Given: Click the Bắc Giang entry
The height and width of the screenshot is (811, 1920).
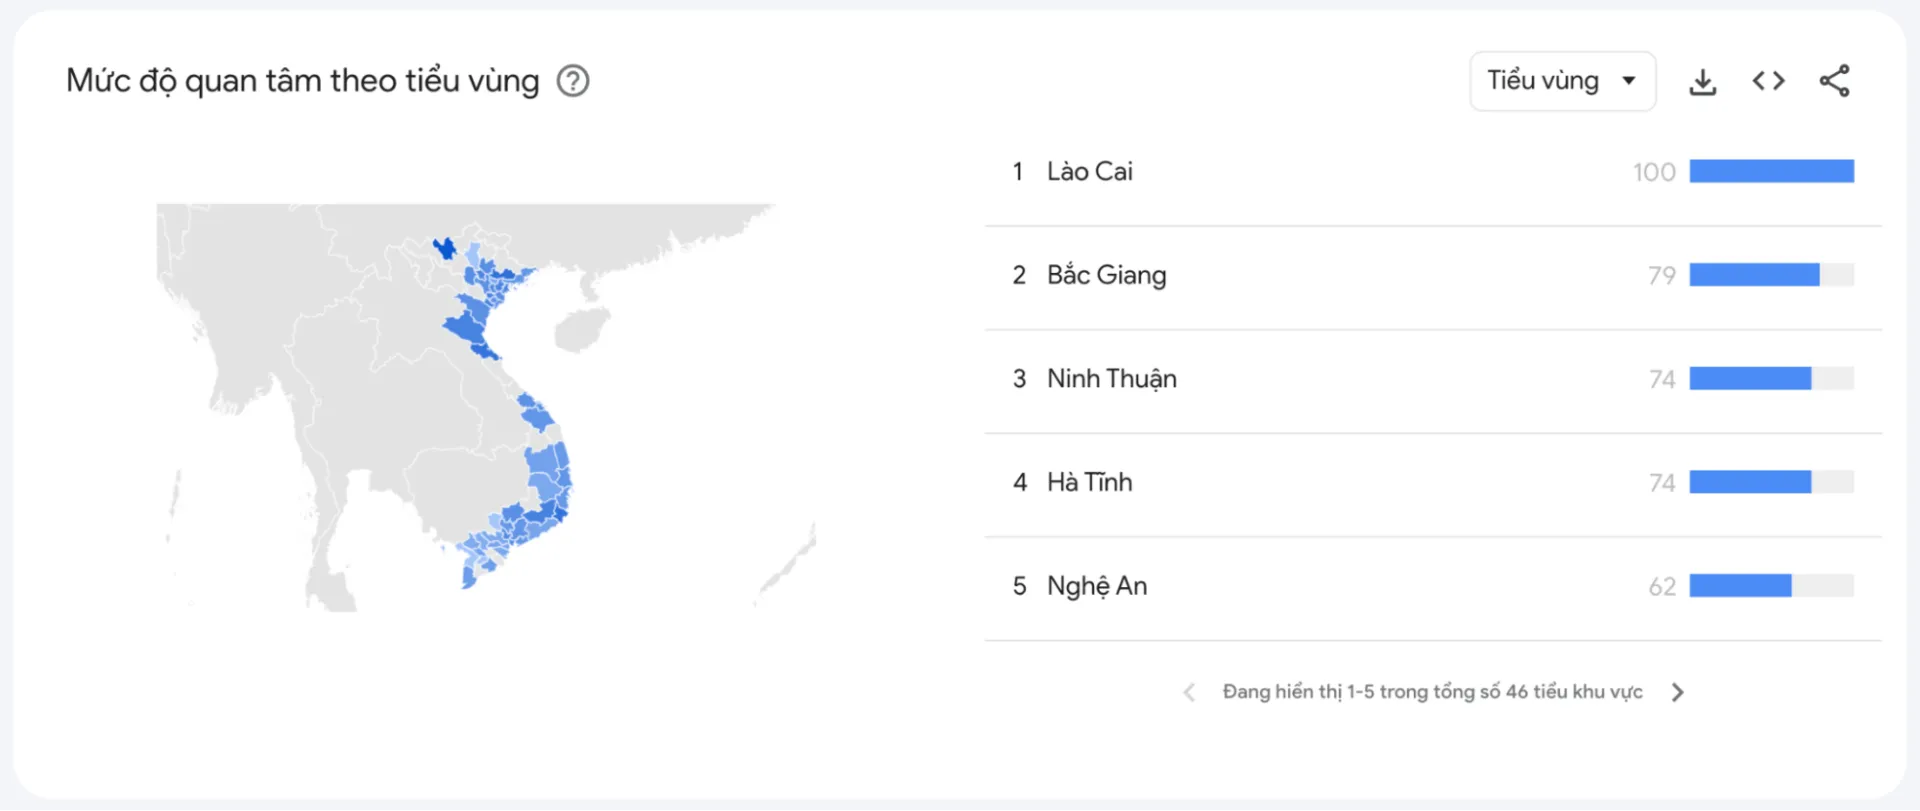Looking at the screenshot, I should click(x=1107, y=275).
